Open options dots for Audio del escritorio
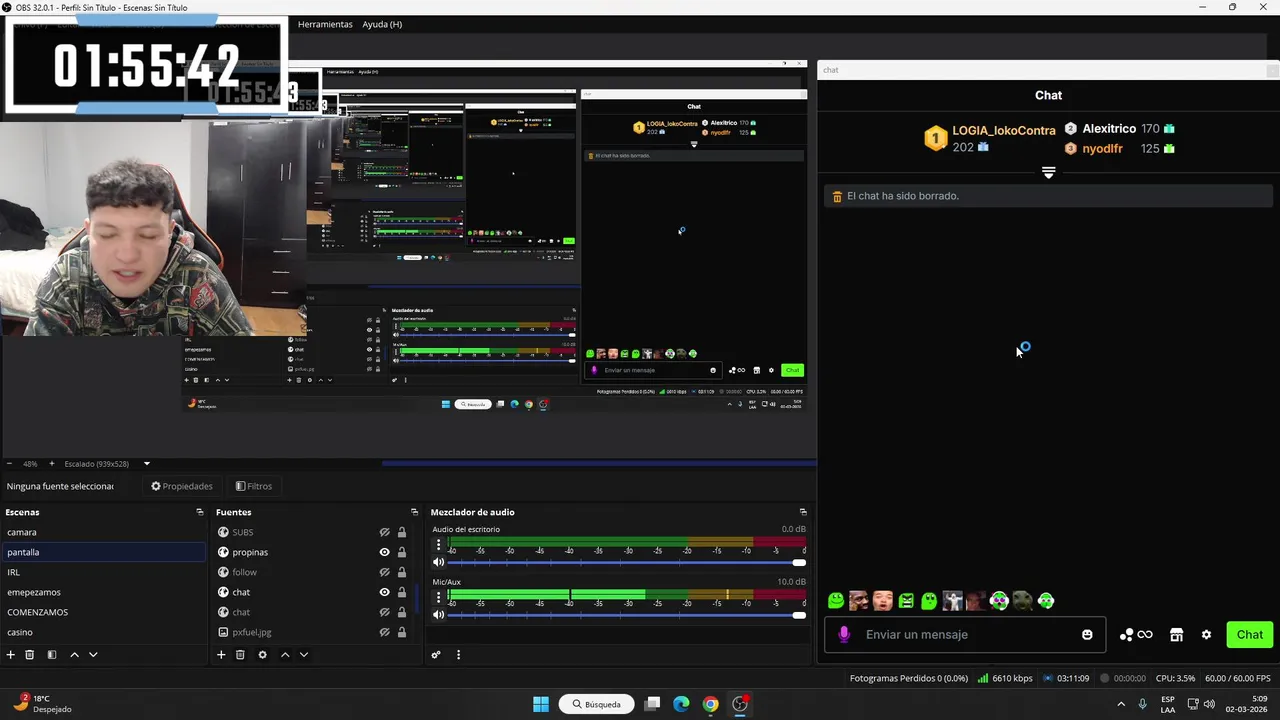This screenshot has height=720, width=1280. coord(438,545)
